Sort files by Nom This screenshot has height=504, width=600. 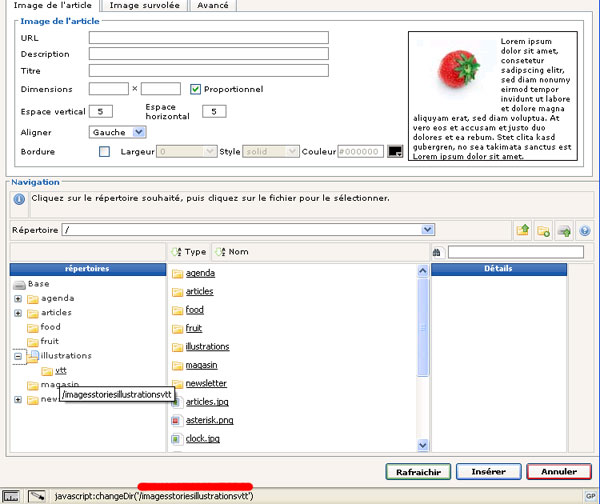click(232, 252)
